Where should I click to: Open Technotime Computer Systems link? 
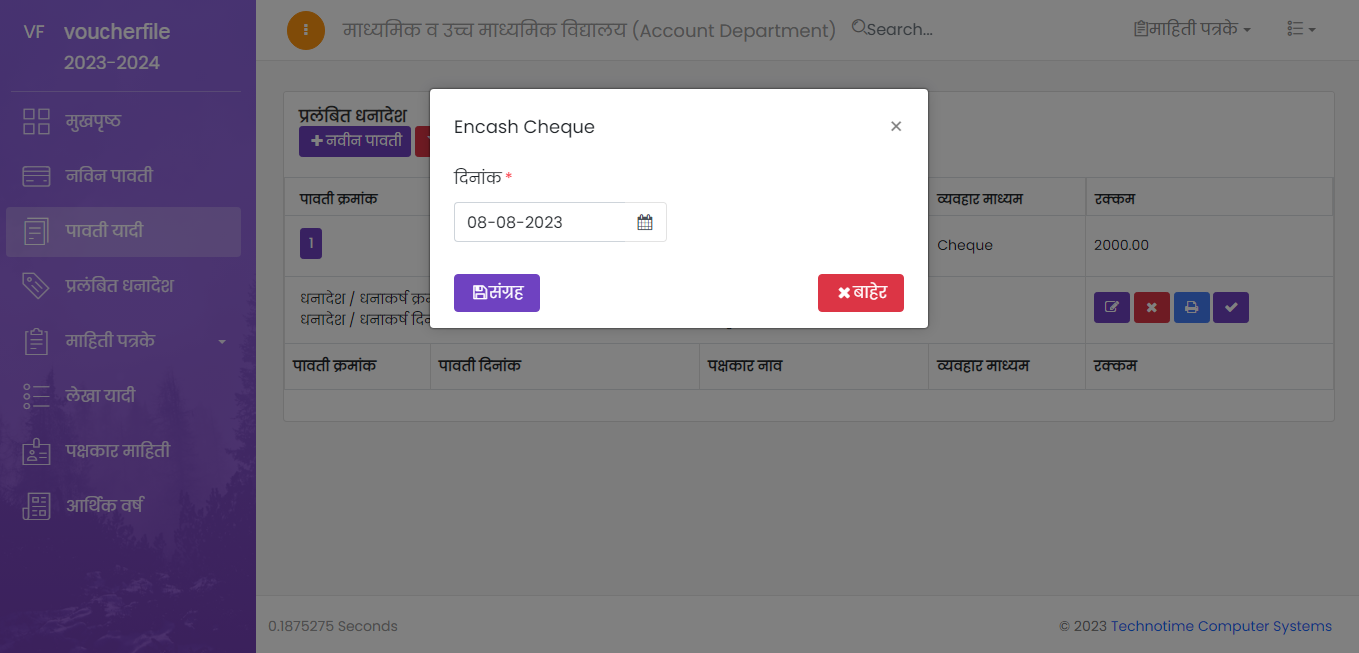1221,626
